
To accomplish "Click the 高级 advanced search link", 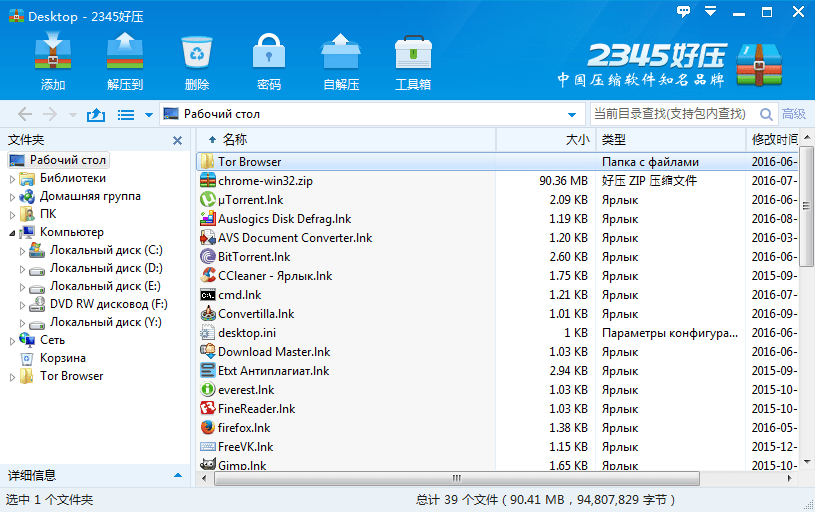I will (794, 114).
